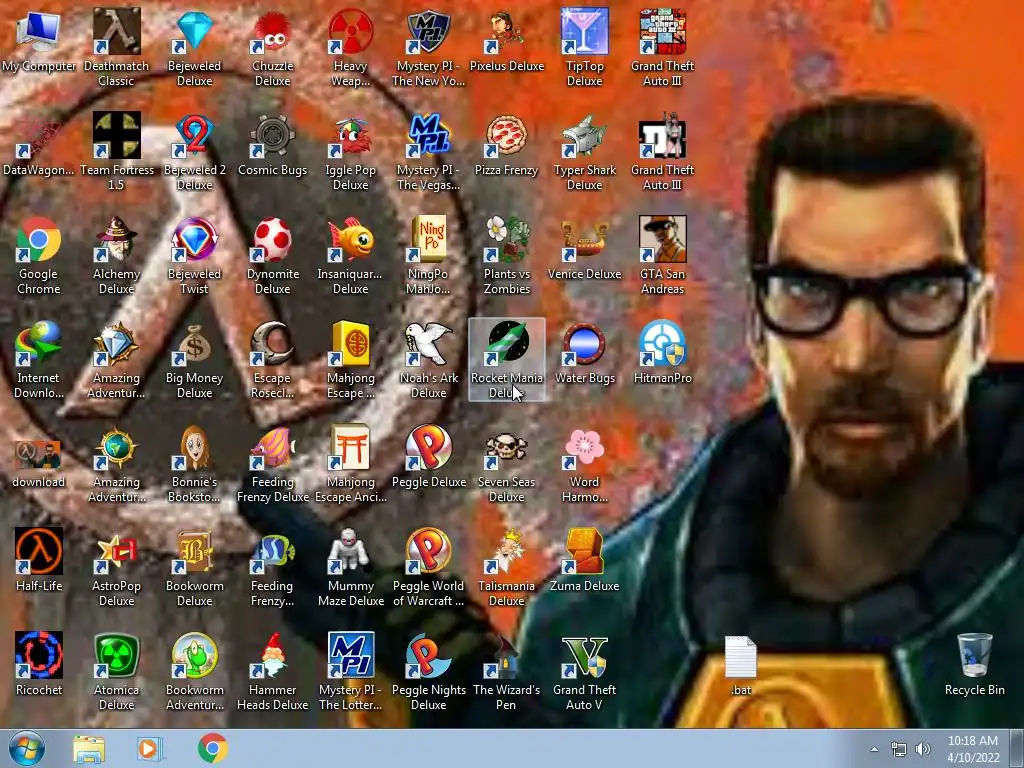The width and height of the screenshot is (1024, 768).
Task: Click Atomica Deluxe icon
Action: click(116, 654)
